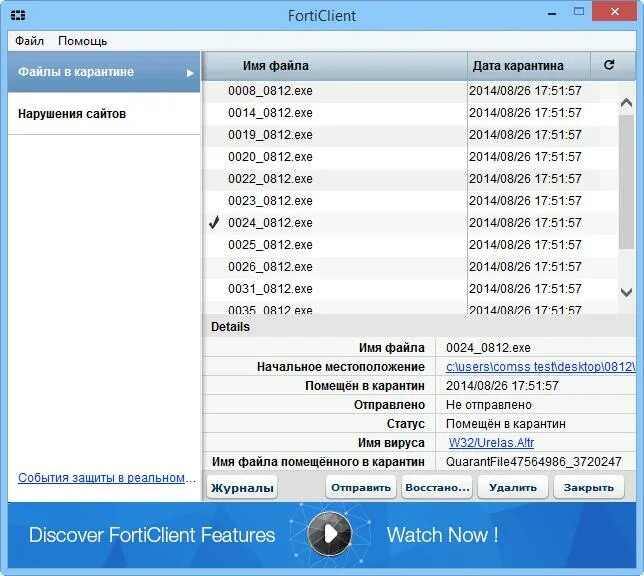This screenshot has height=576, width=644.
Task: Select row 0025_0812.exe
Action: [411, 244]
